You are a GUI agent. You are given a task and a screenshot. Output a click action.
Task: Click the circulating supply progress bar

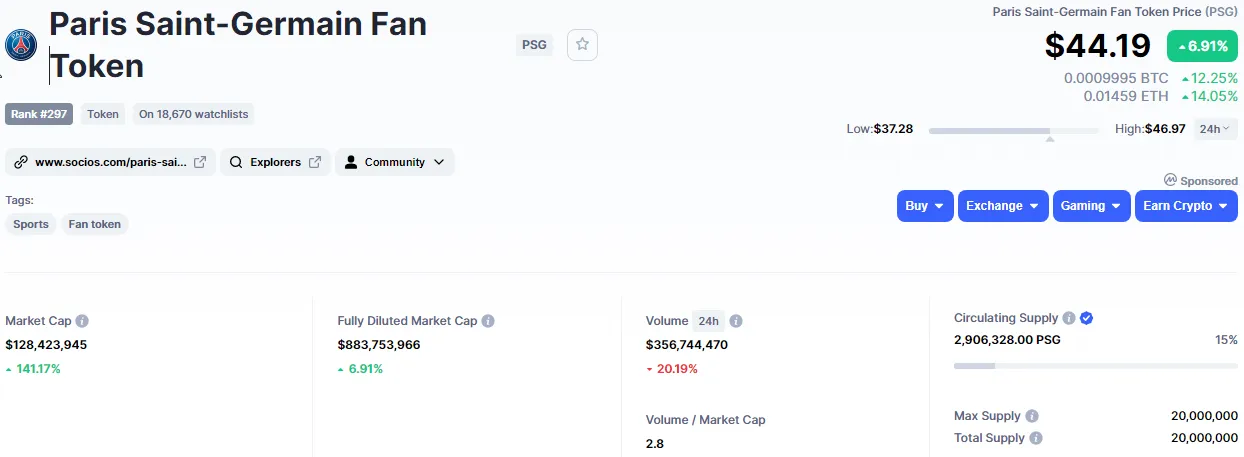1096,366
